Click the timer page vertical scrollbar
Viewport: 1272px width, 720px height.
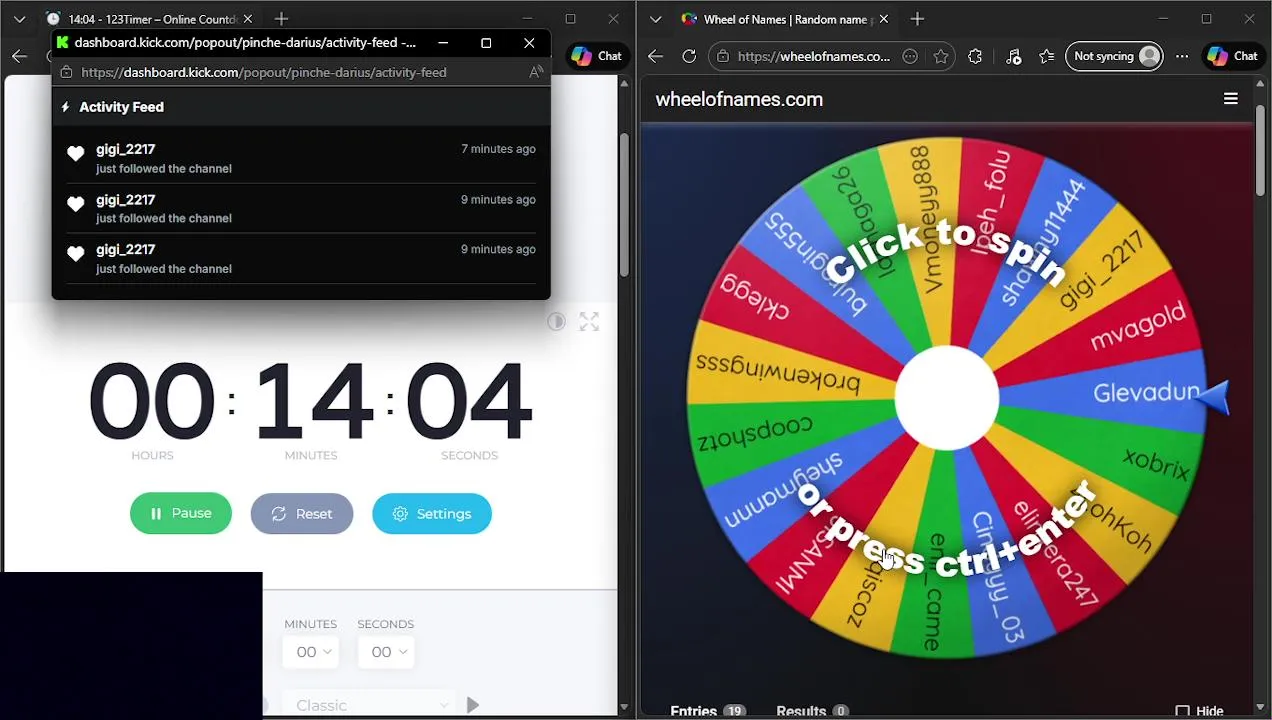624,205
